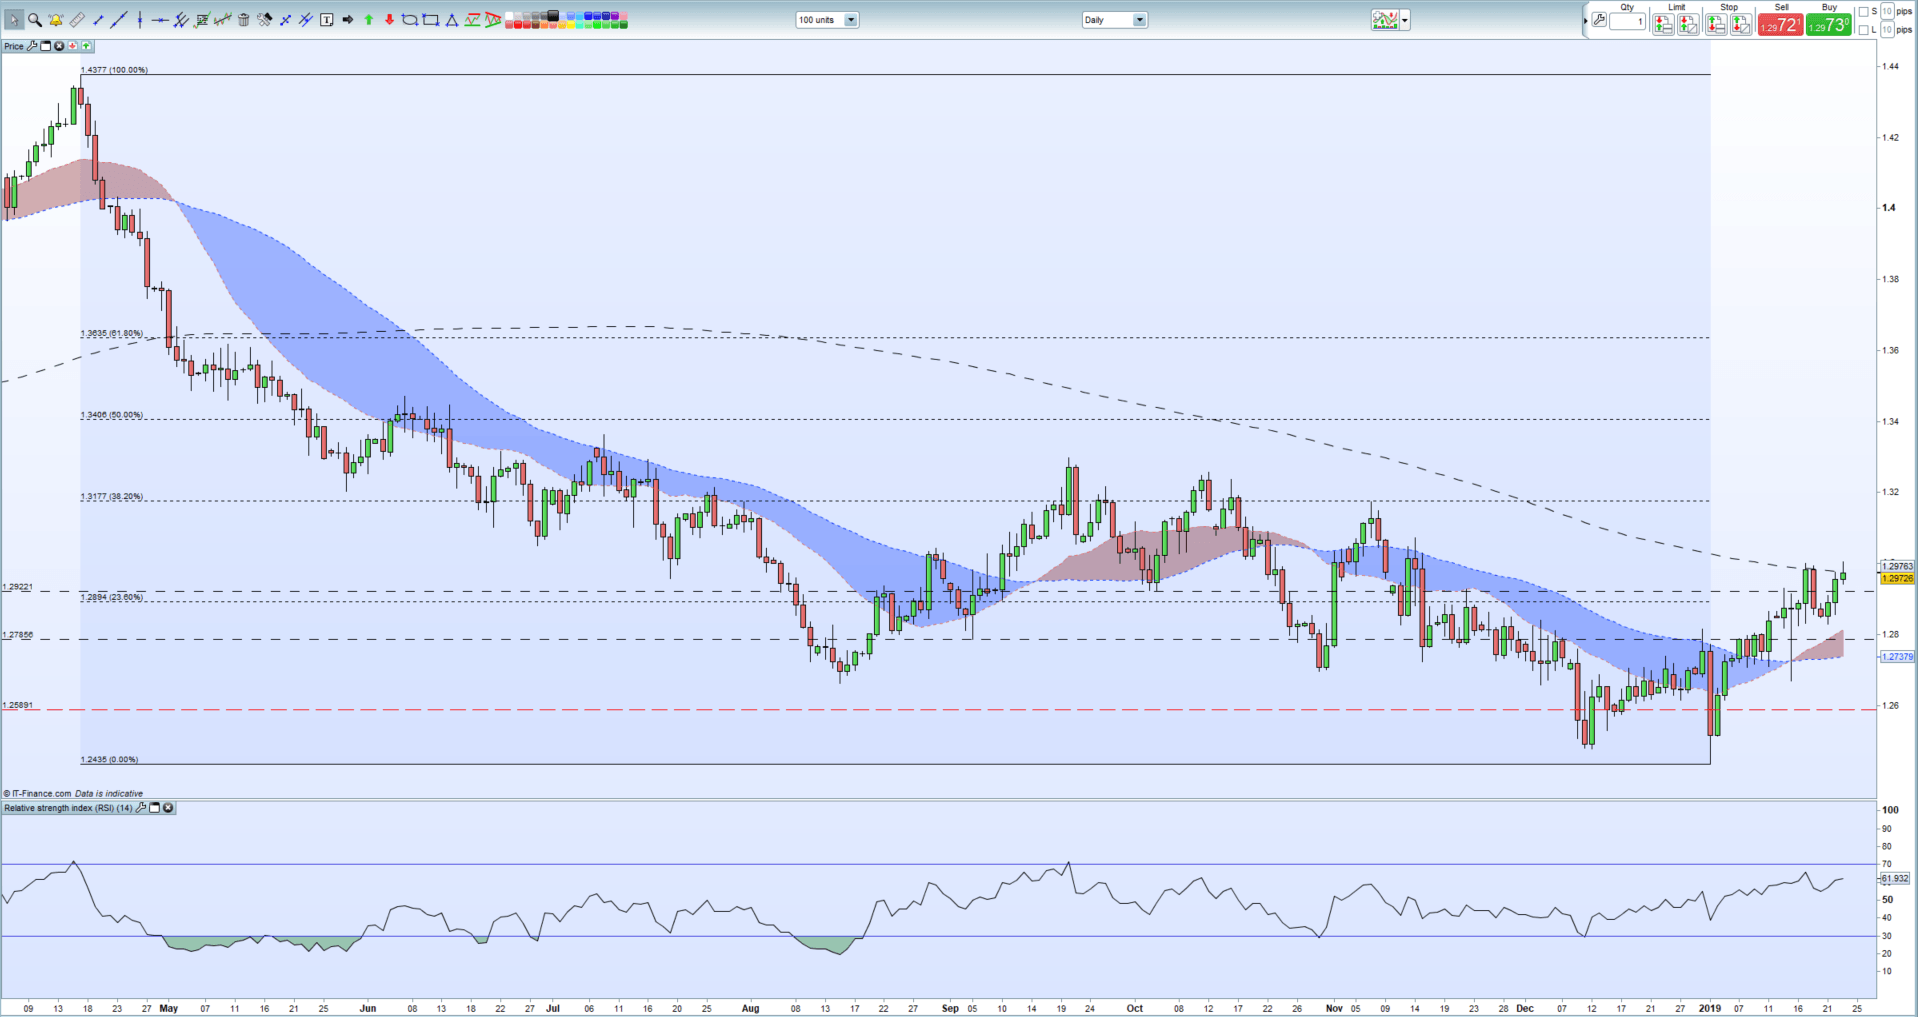The image size is (1918, 1017).
Task: Activate the magnifier zoom tool
Action: 35,20
